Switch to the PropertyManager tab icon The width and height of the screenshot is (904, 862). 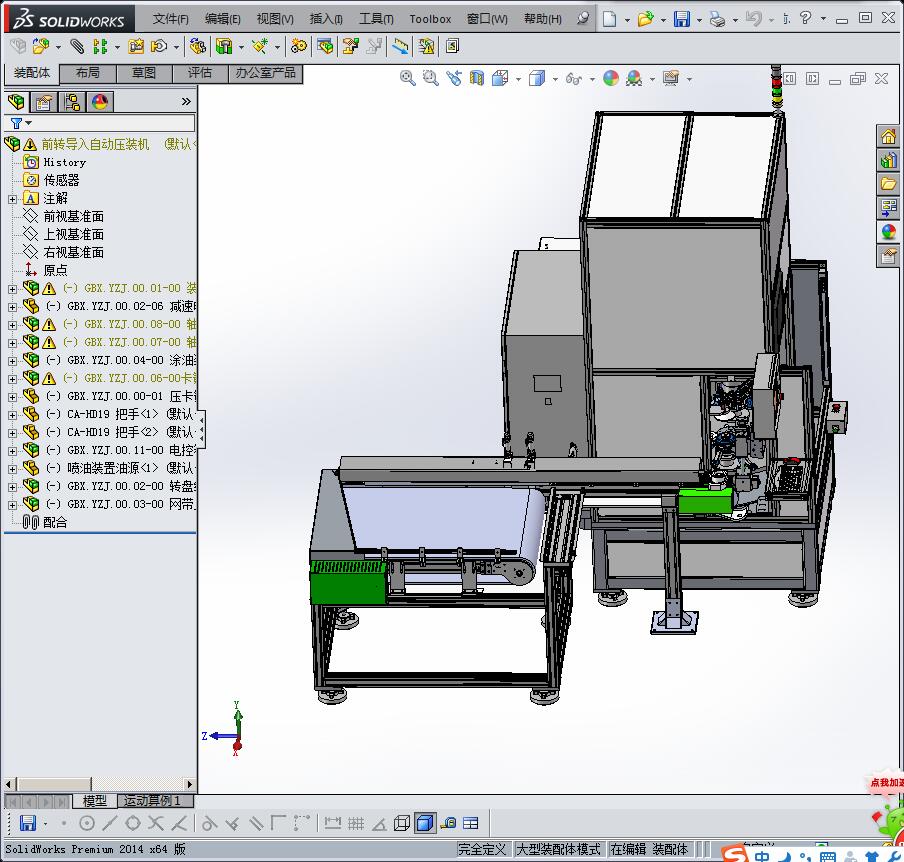tap(44, 102)
